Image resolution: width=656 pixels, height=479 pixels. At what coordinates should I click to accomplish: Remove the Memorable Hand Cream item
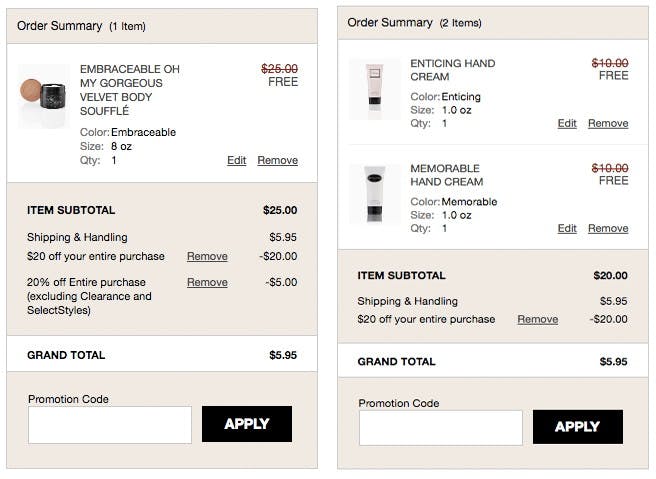[608, 228]
